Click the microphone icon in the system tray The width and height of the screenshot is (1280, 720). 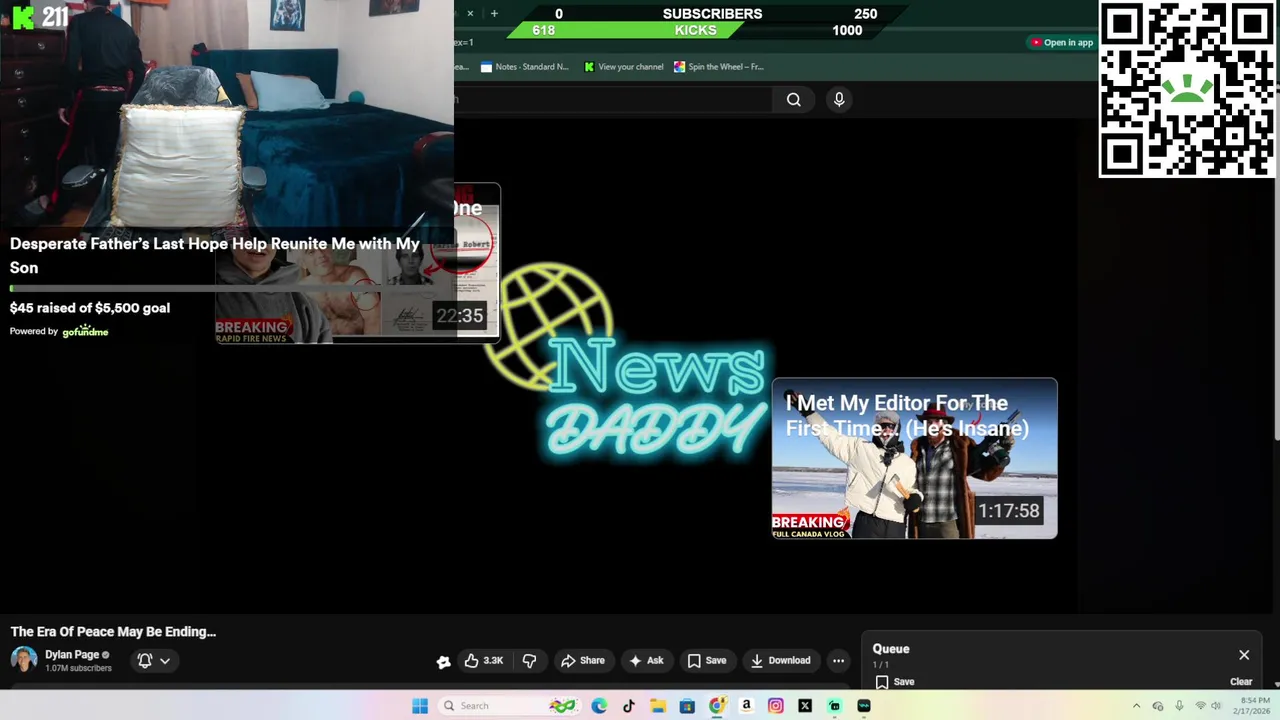tap(1179, 706)
